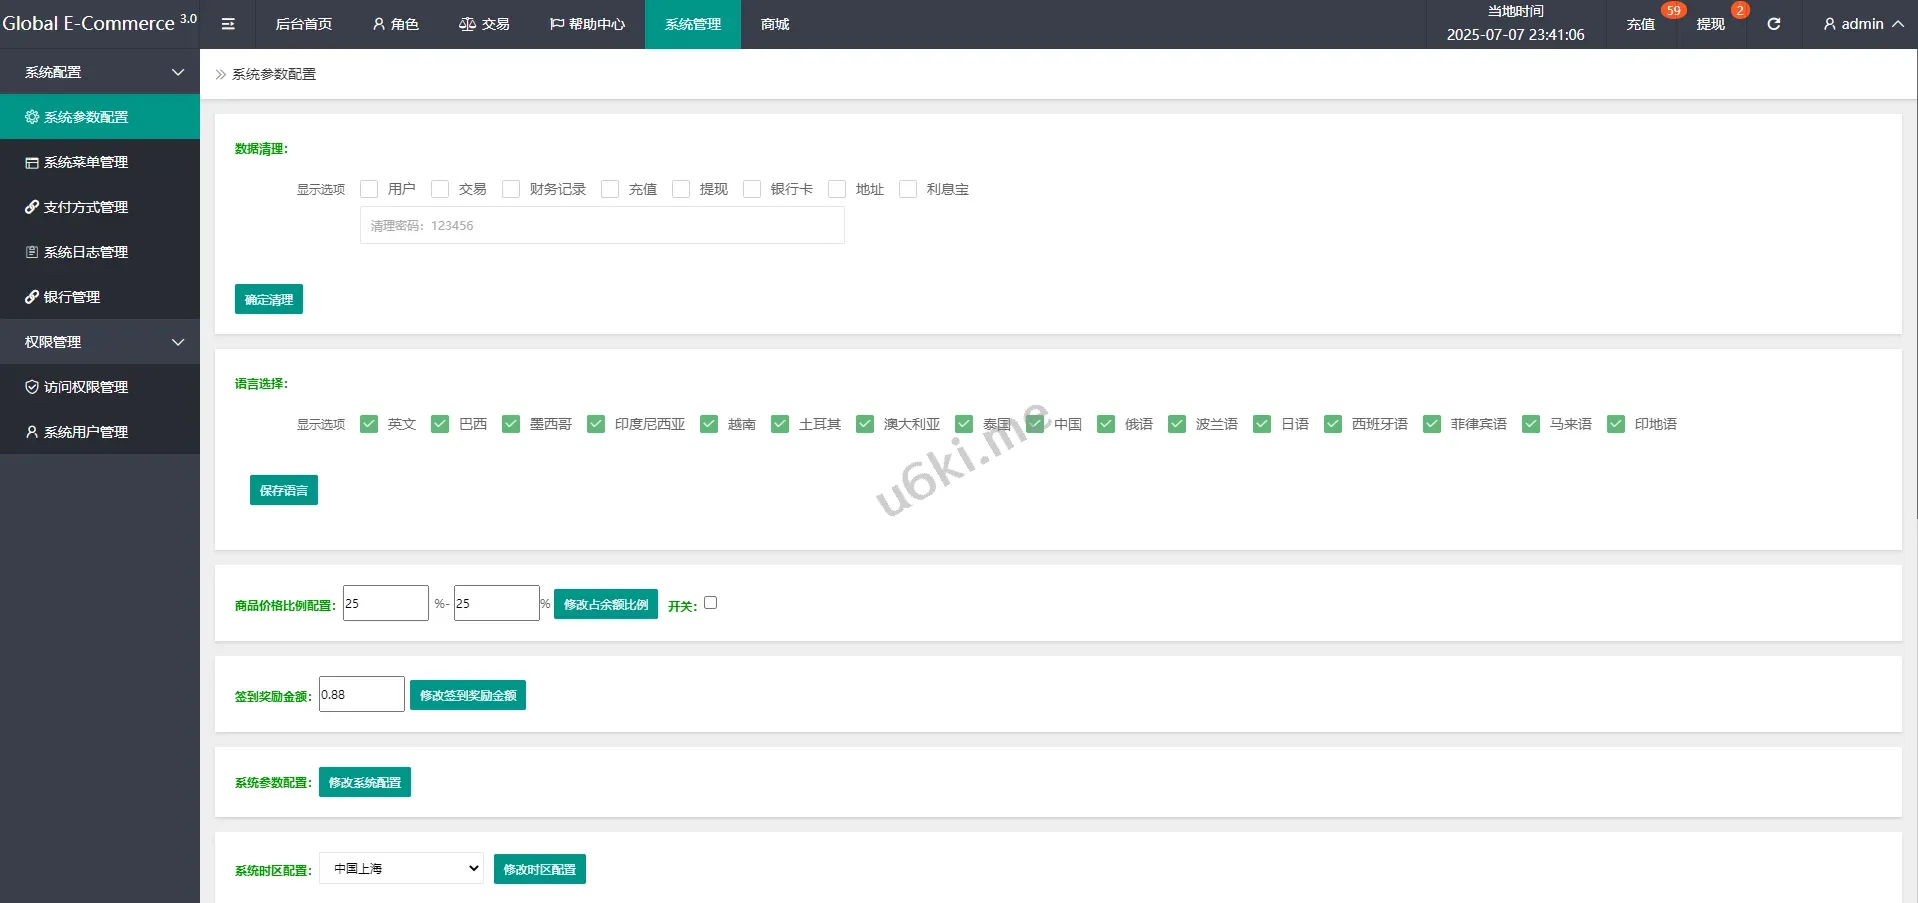Click the 系统菜单管理 sidebar icon
Screen dimensions: 1918x903
pos(32,162)
